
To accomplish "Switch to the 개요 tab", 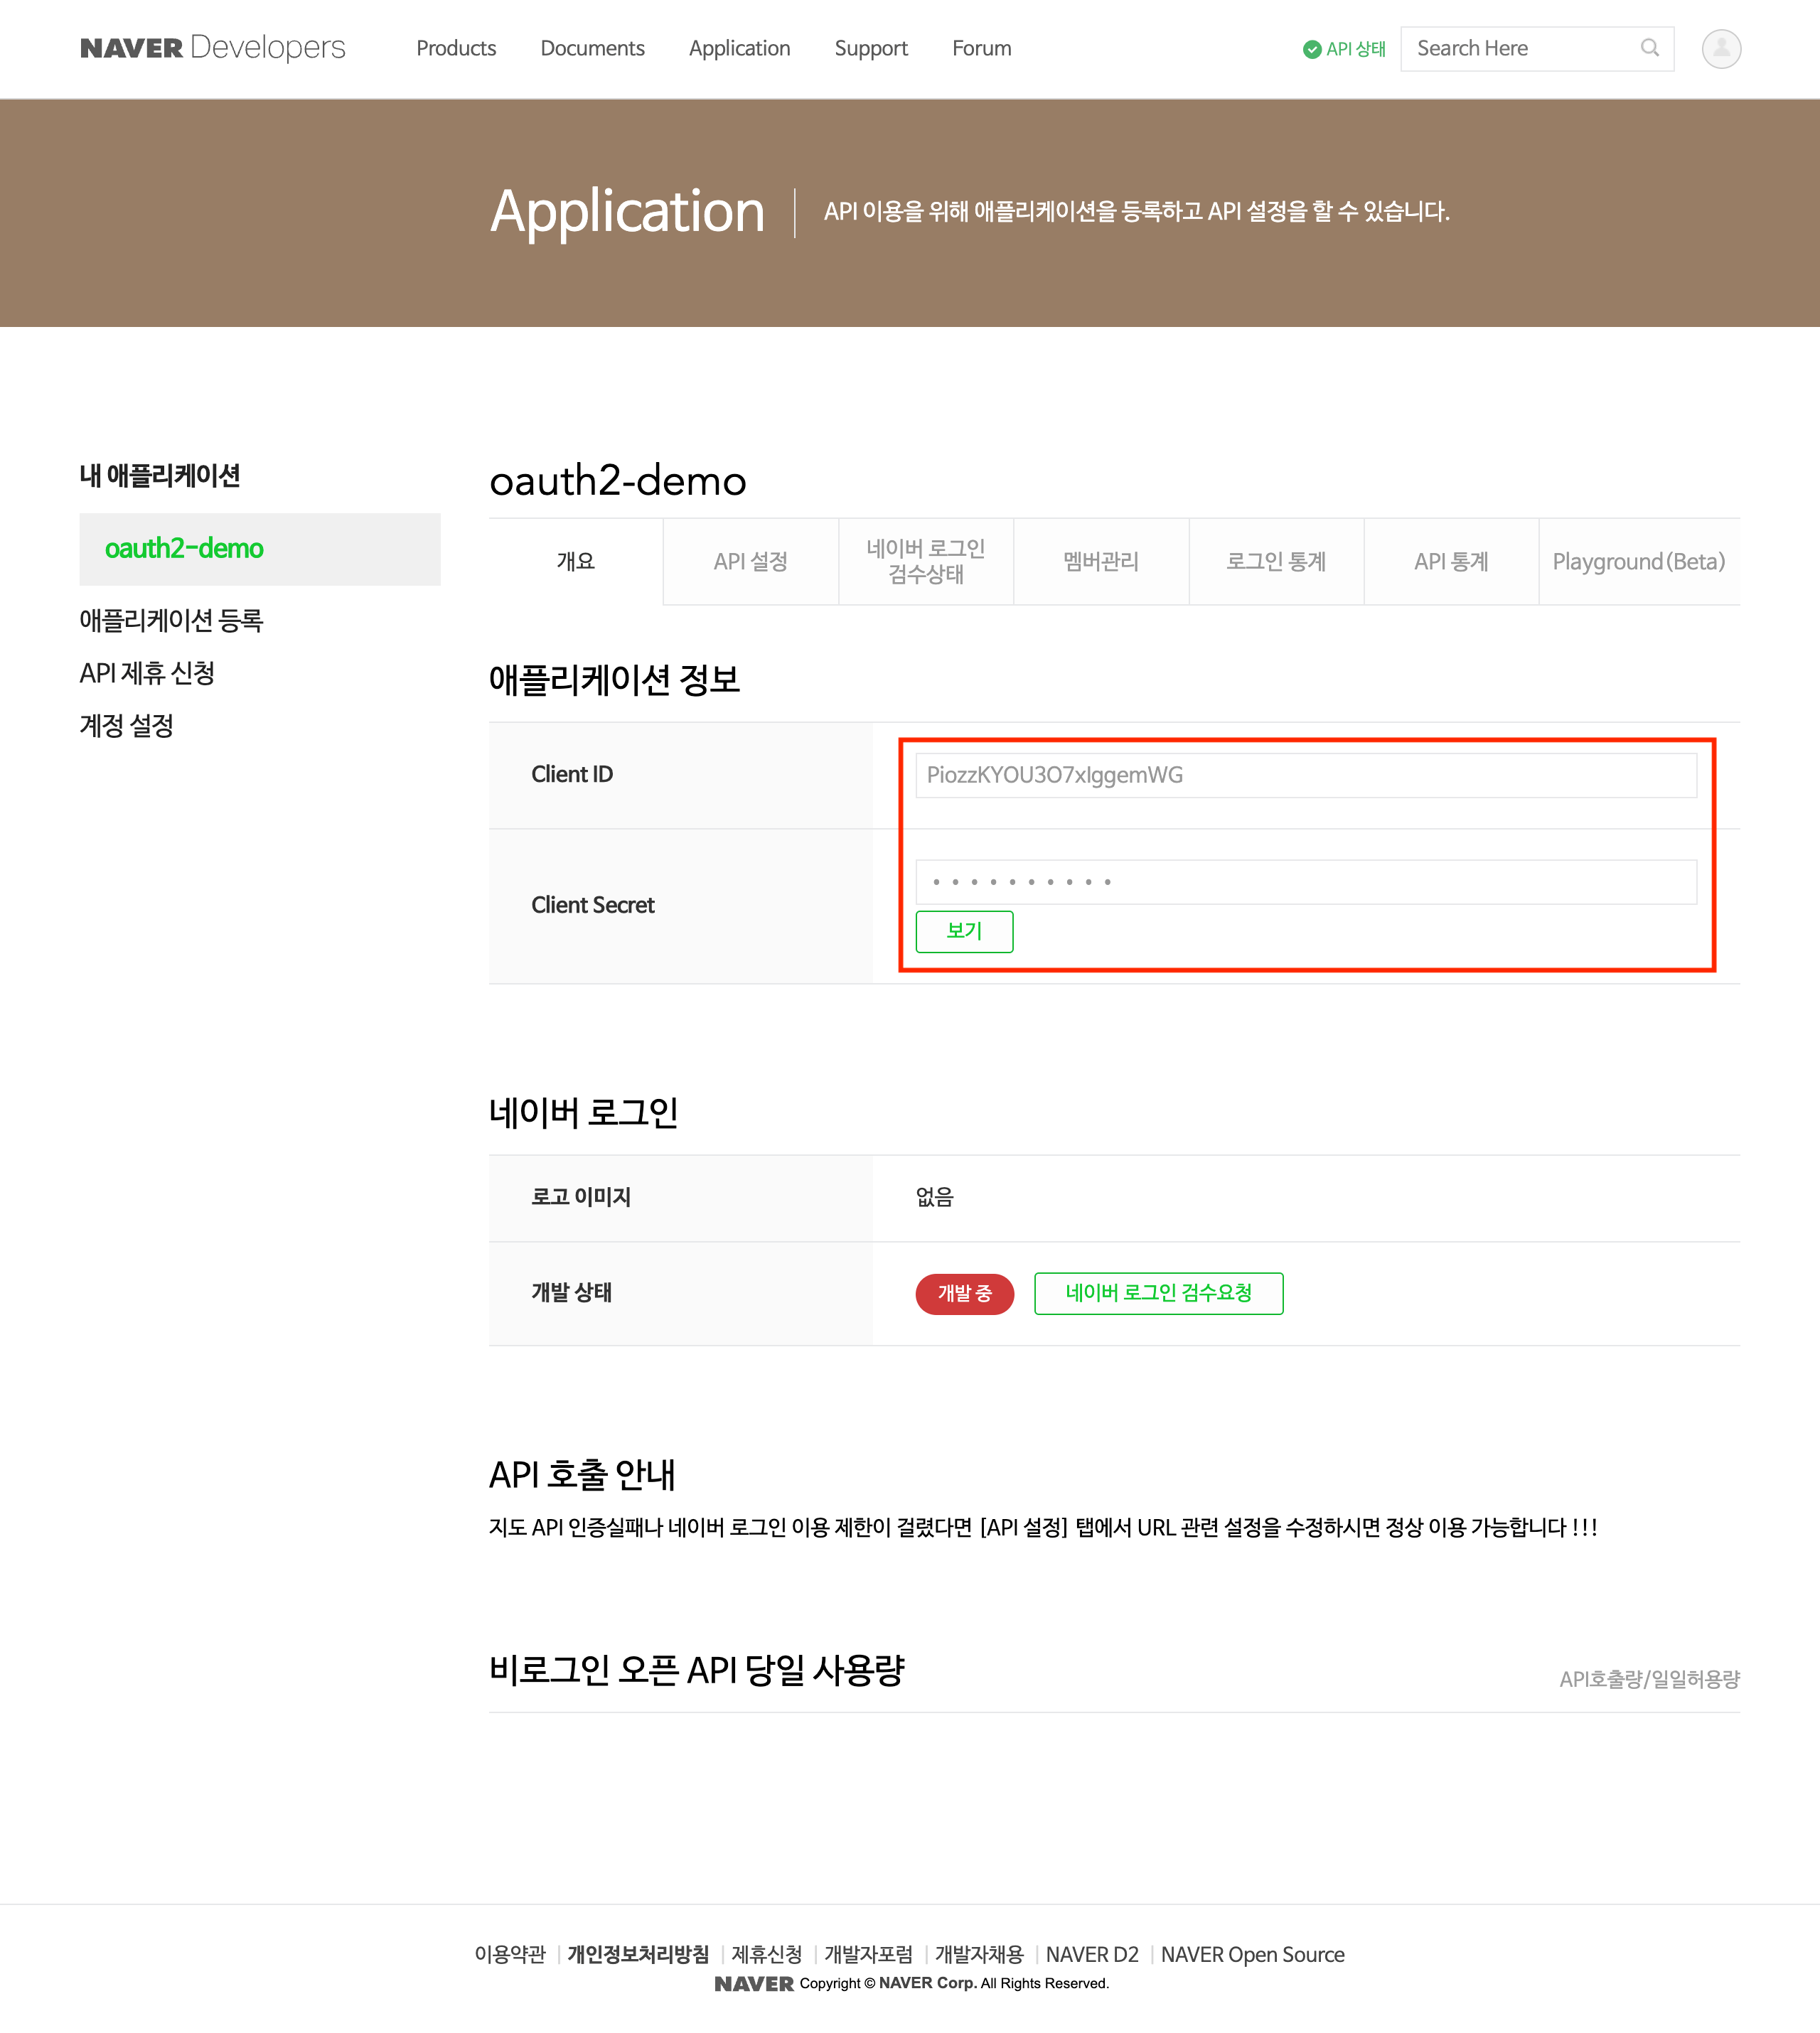I will coord(576,561).
